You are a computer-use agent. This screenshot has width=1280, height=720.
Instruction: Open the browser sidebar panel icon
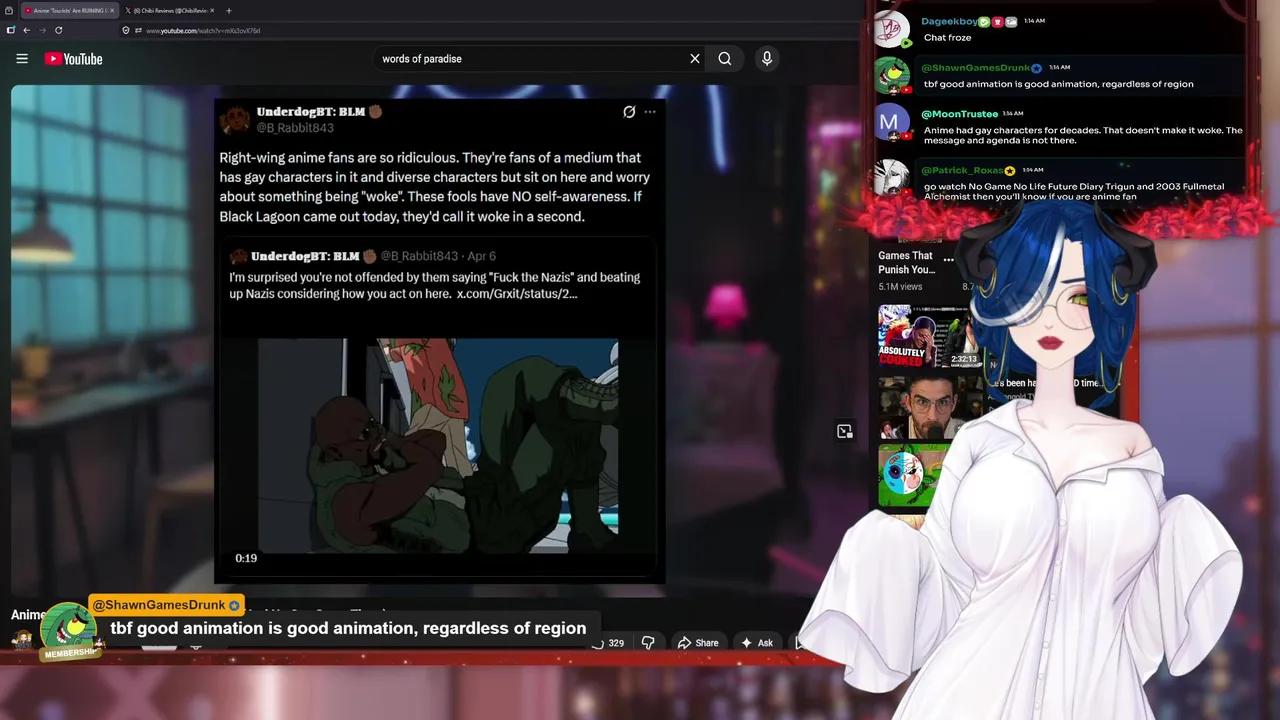coord(10,30)
